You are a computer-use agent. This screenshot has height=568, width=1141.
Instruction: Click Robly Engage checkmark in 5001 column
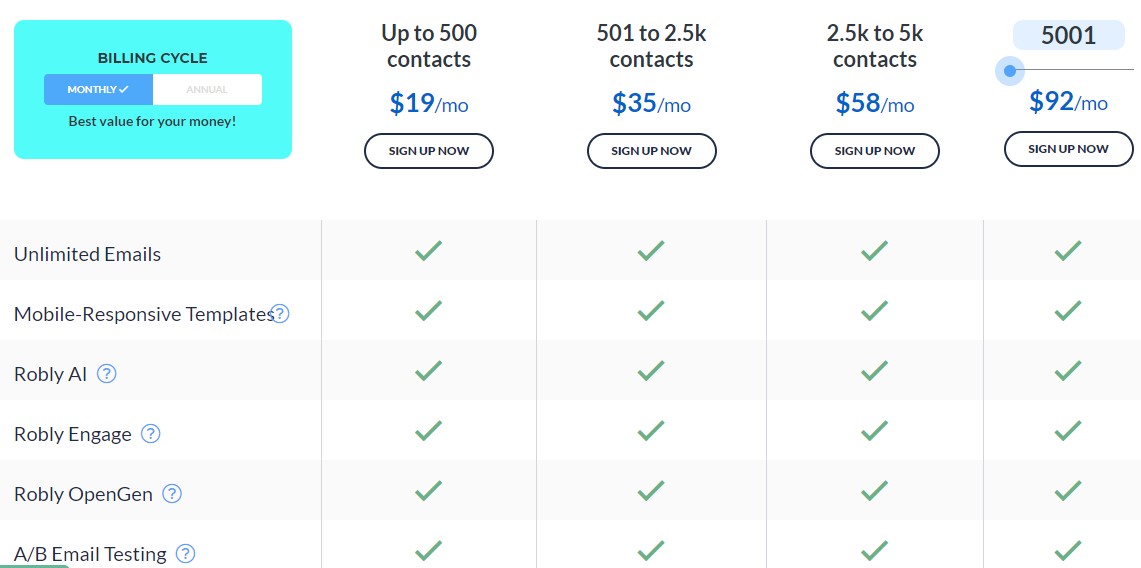(x=1068, y=431)
